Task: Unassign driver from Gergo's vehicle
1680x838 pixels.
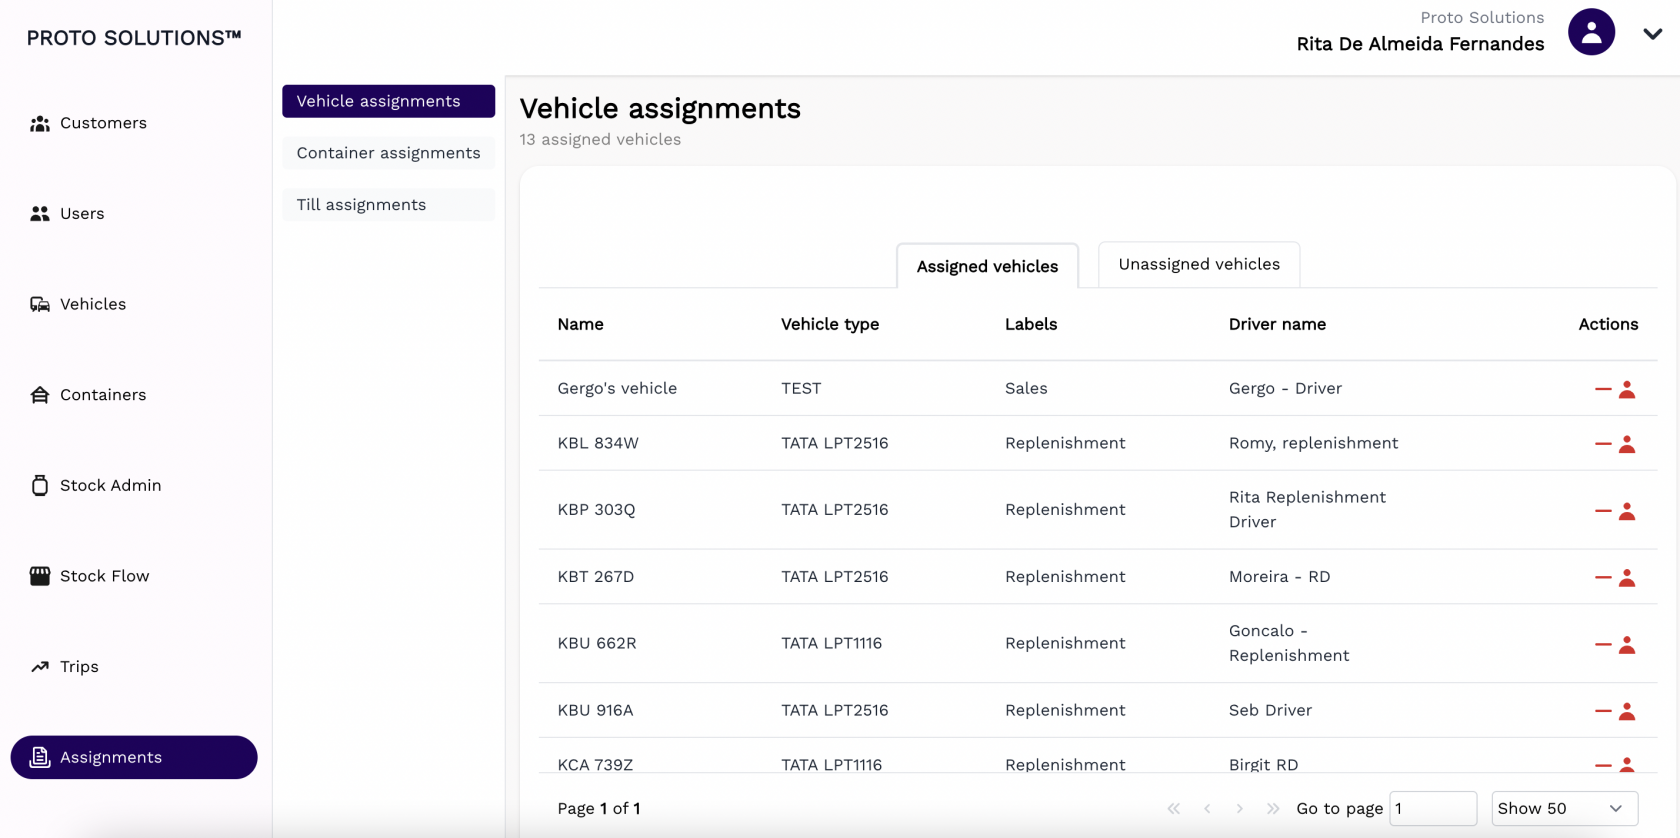Action: click(1615, 389)
